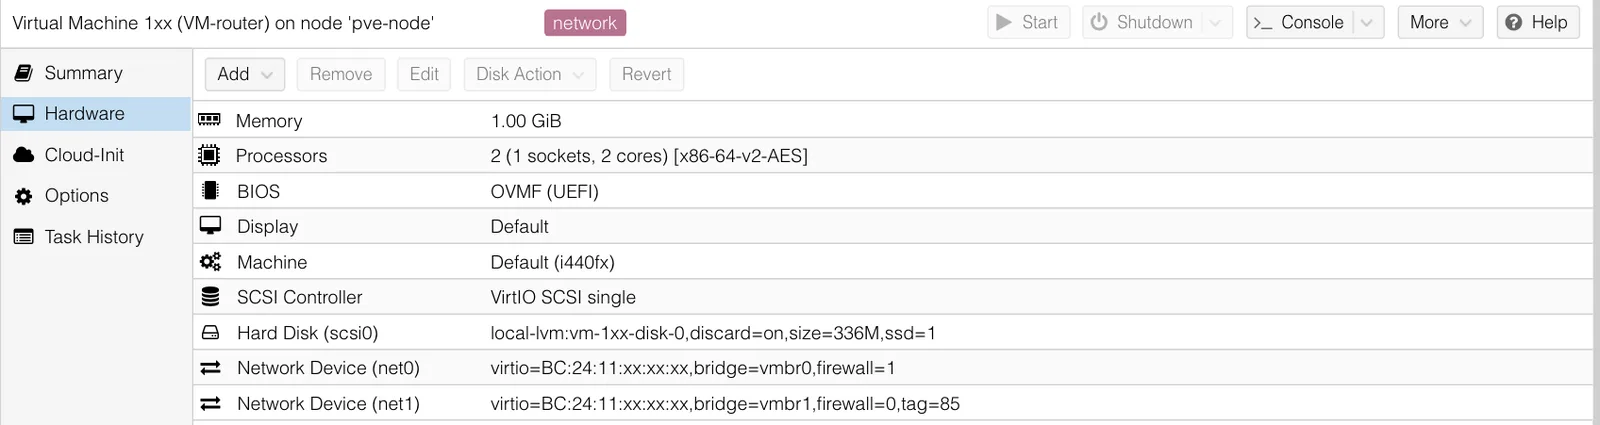Click the Network Device (net1) arrows icon

click(210, 404)
